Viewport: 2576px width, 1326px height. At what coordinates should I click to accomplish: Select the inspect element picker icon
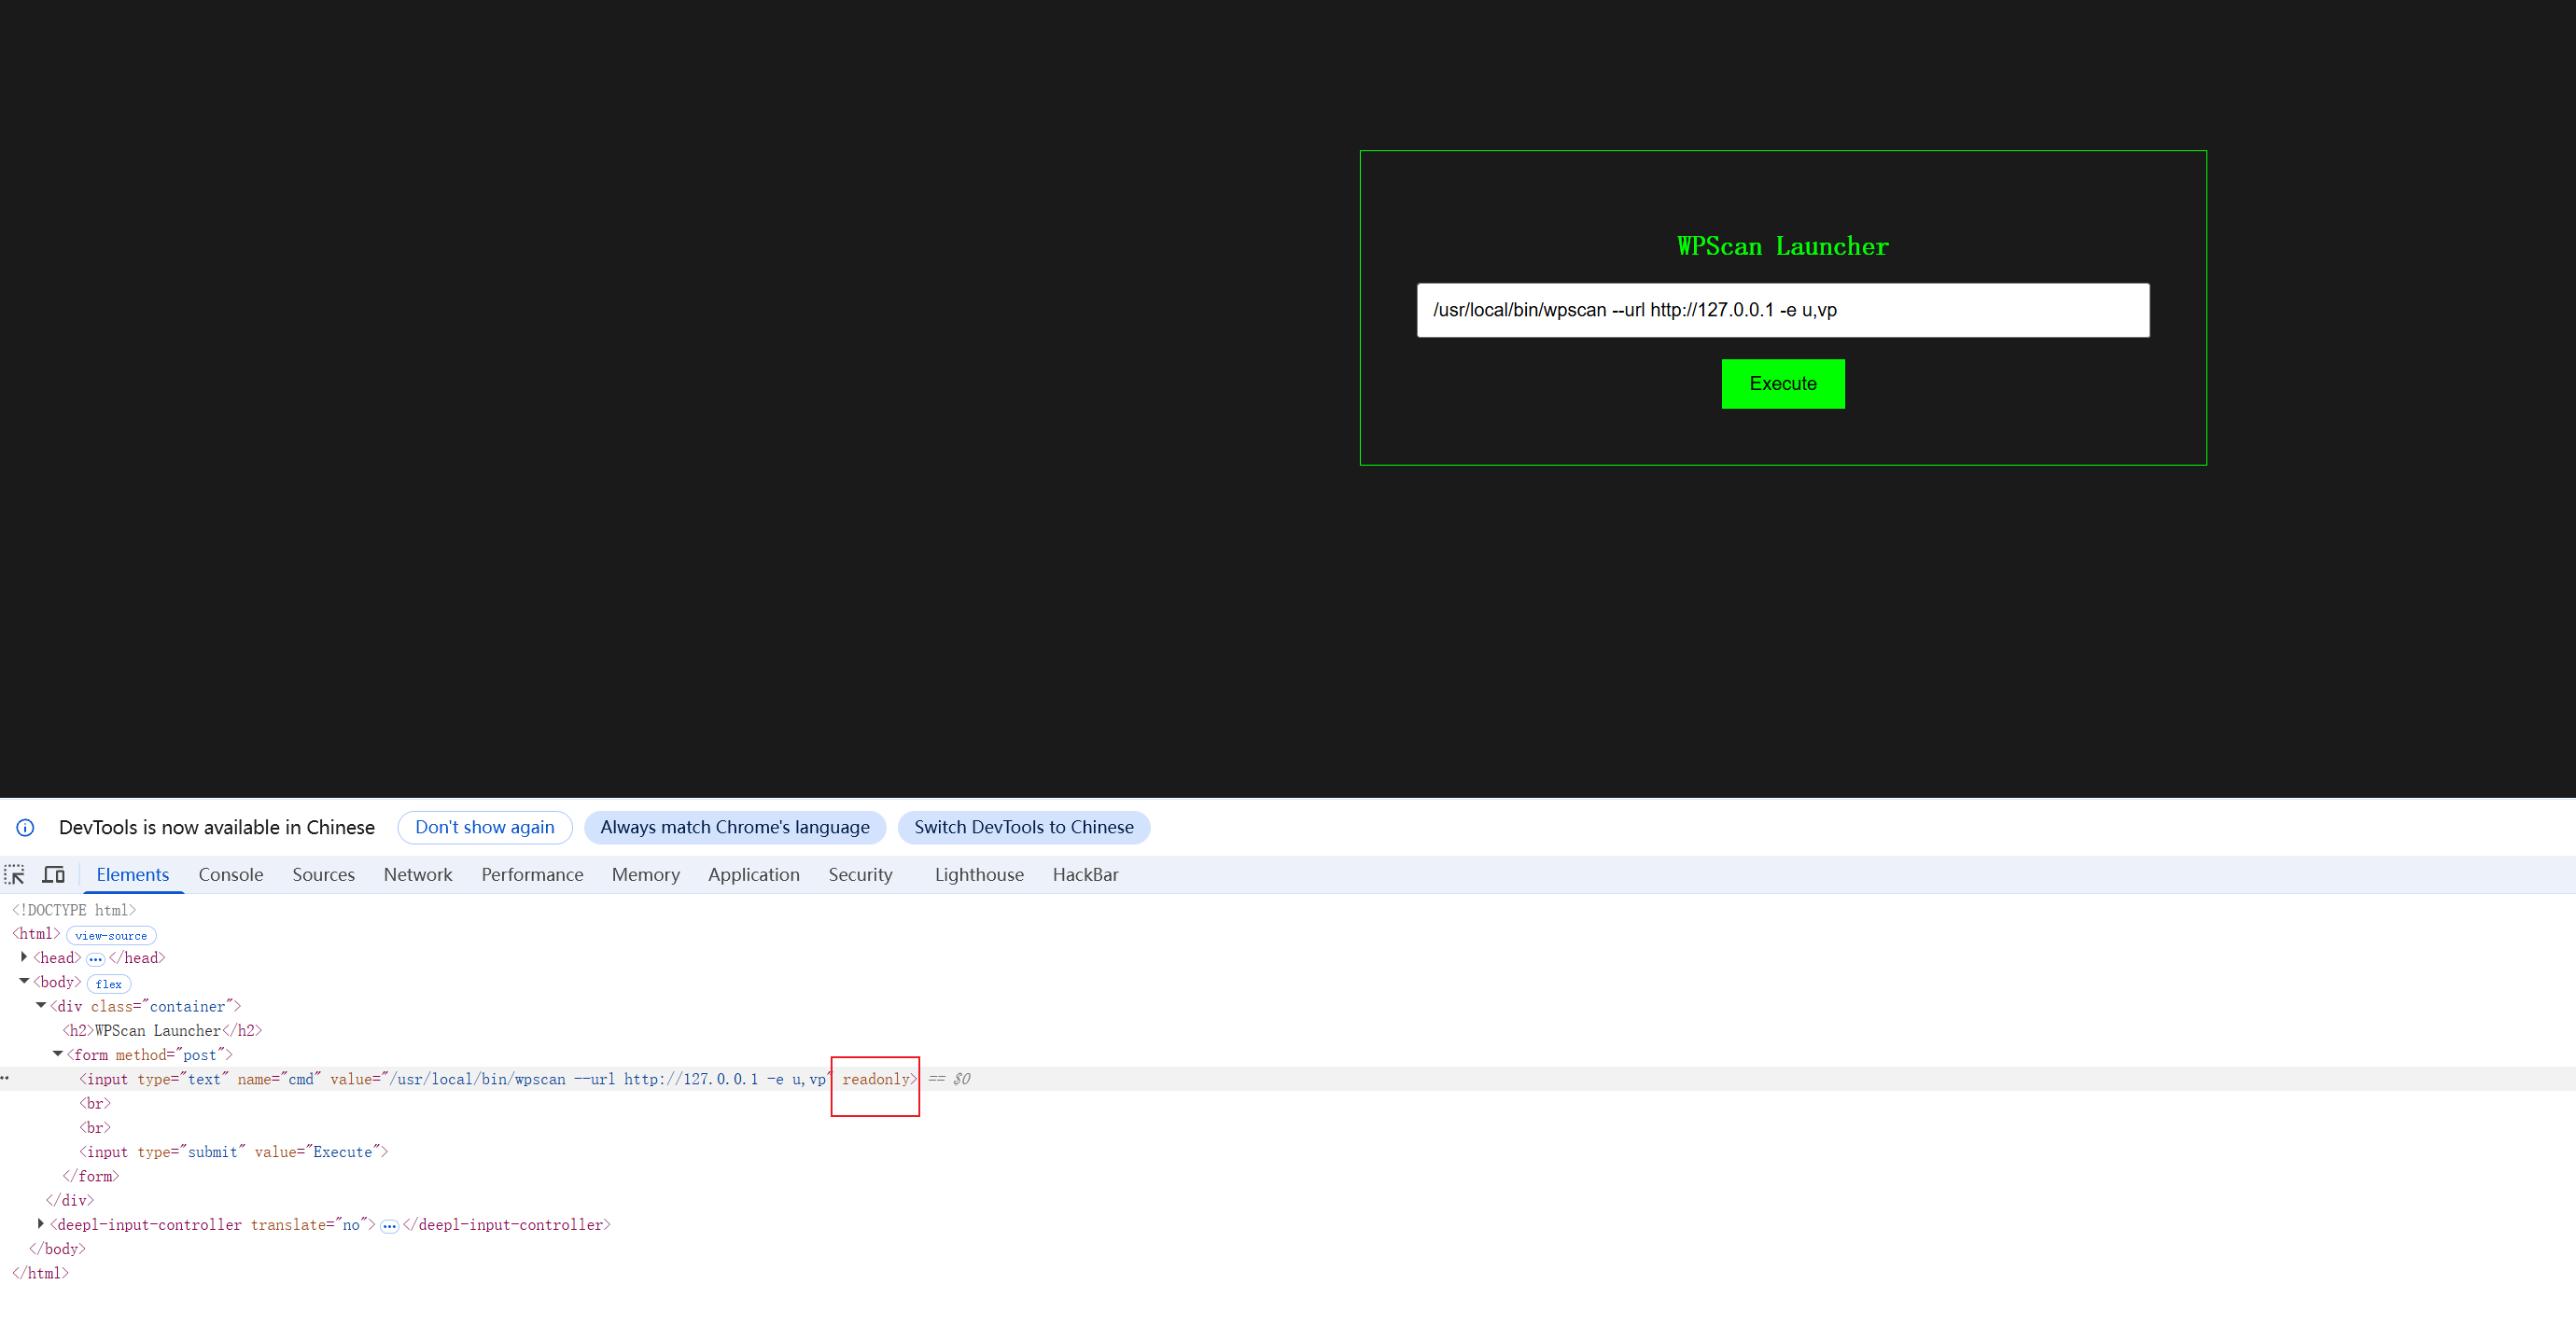click(x=15, y=875)
